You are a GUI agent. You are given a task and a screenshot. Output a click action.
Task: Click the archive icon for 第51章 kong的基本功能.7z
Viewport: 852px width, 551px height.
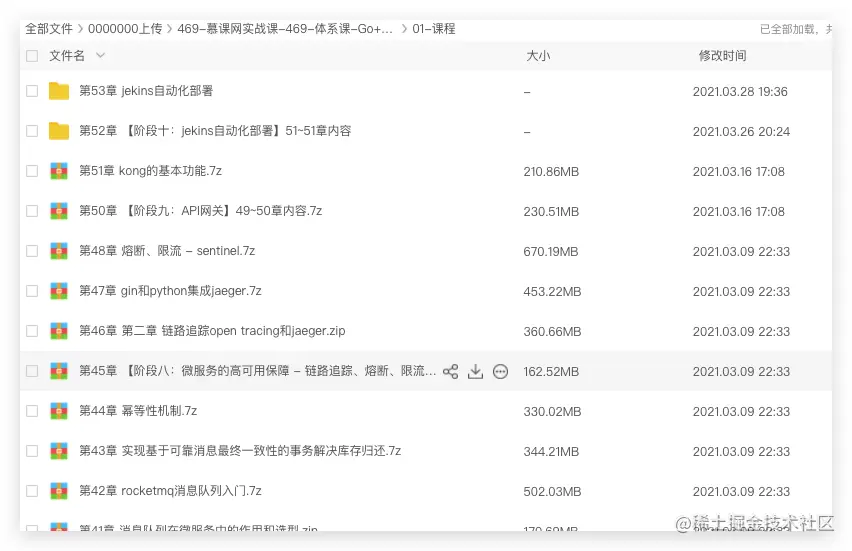pos(59,171)
